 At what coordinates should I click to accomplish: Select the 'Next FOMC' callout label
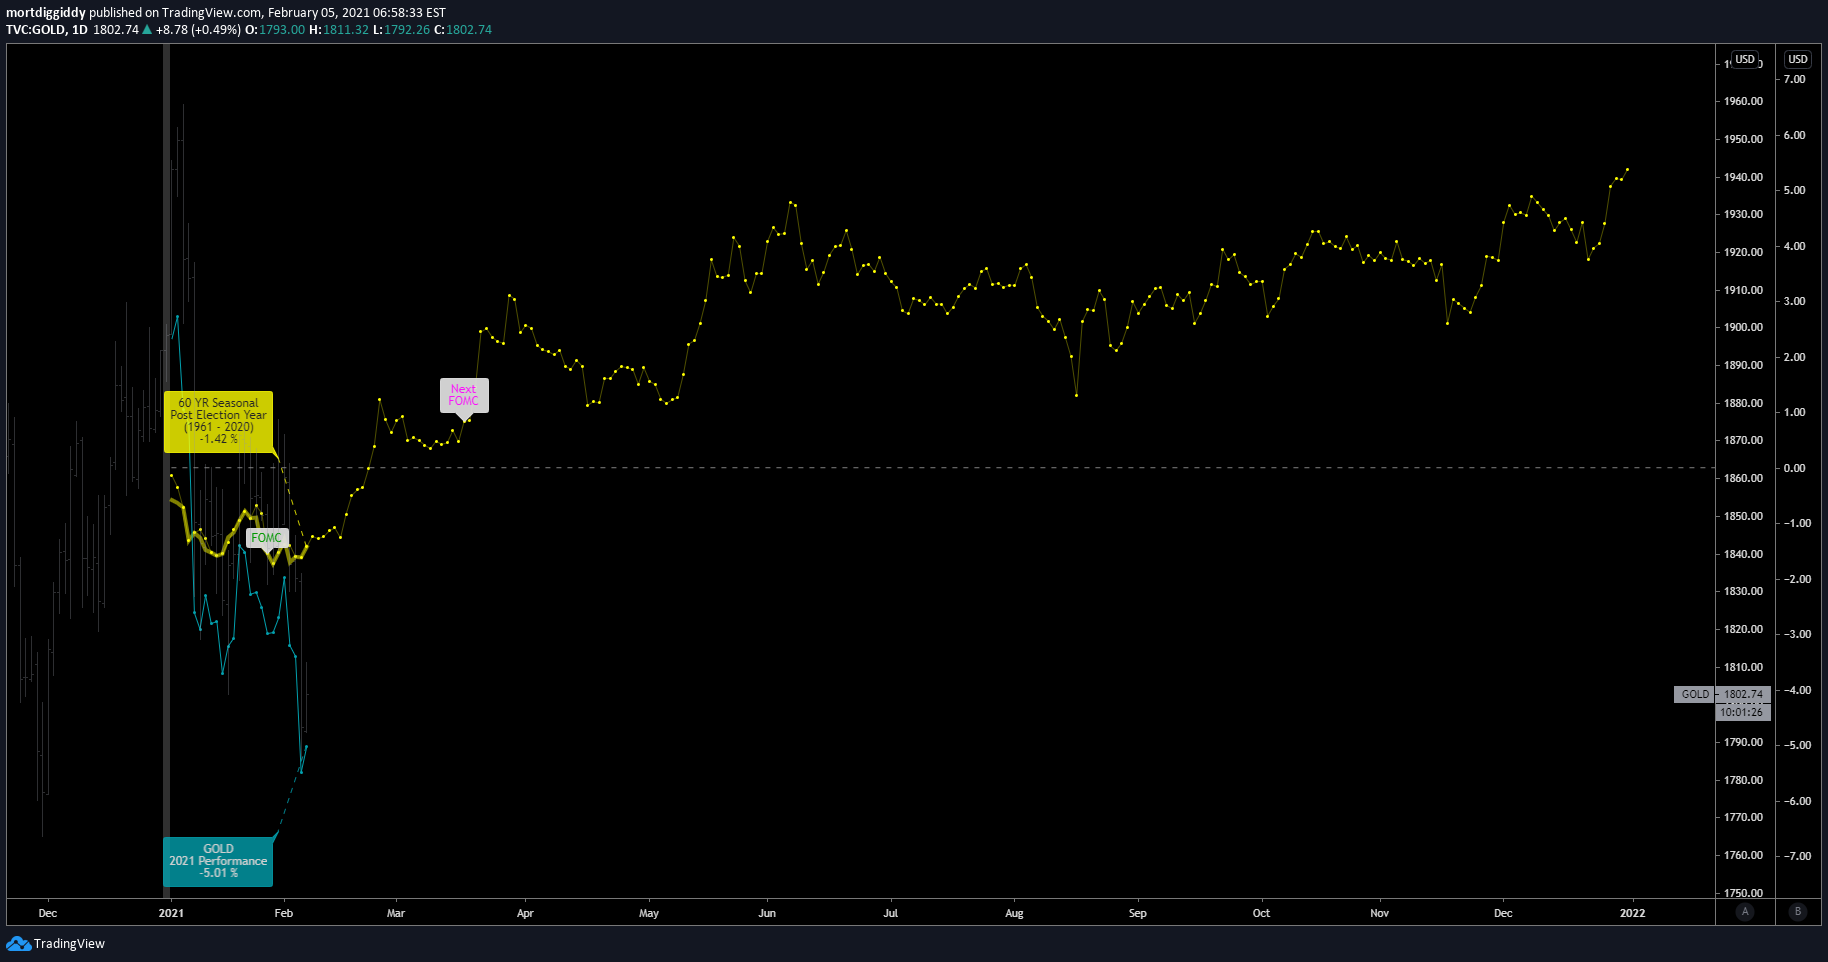coord(464,395)
